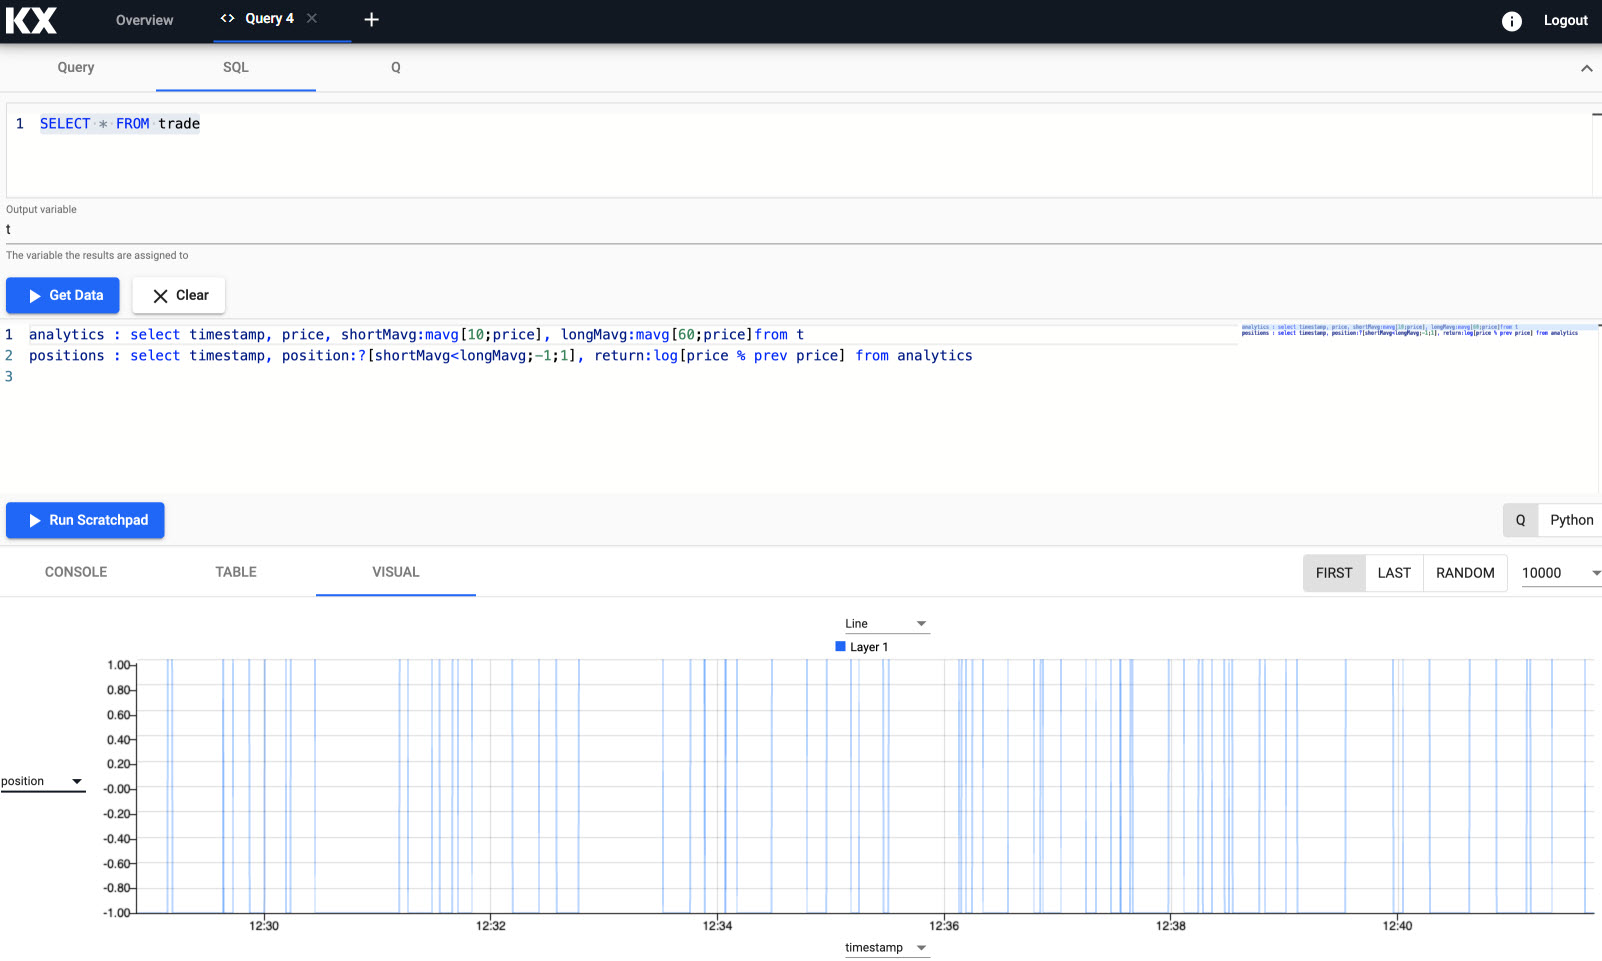Click the KX logo
1602x961 pixels.
pos(31,20)
